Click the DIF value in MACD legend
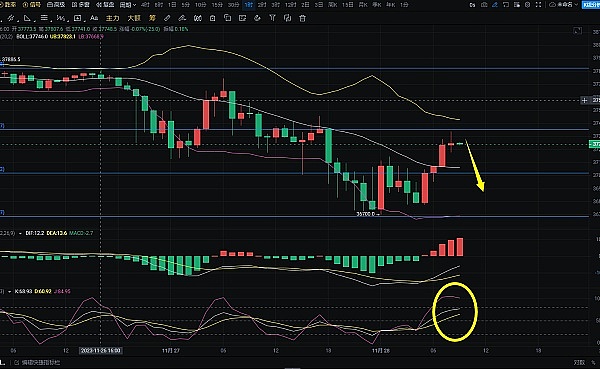 click(35, 233)
